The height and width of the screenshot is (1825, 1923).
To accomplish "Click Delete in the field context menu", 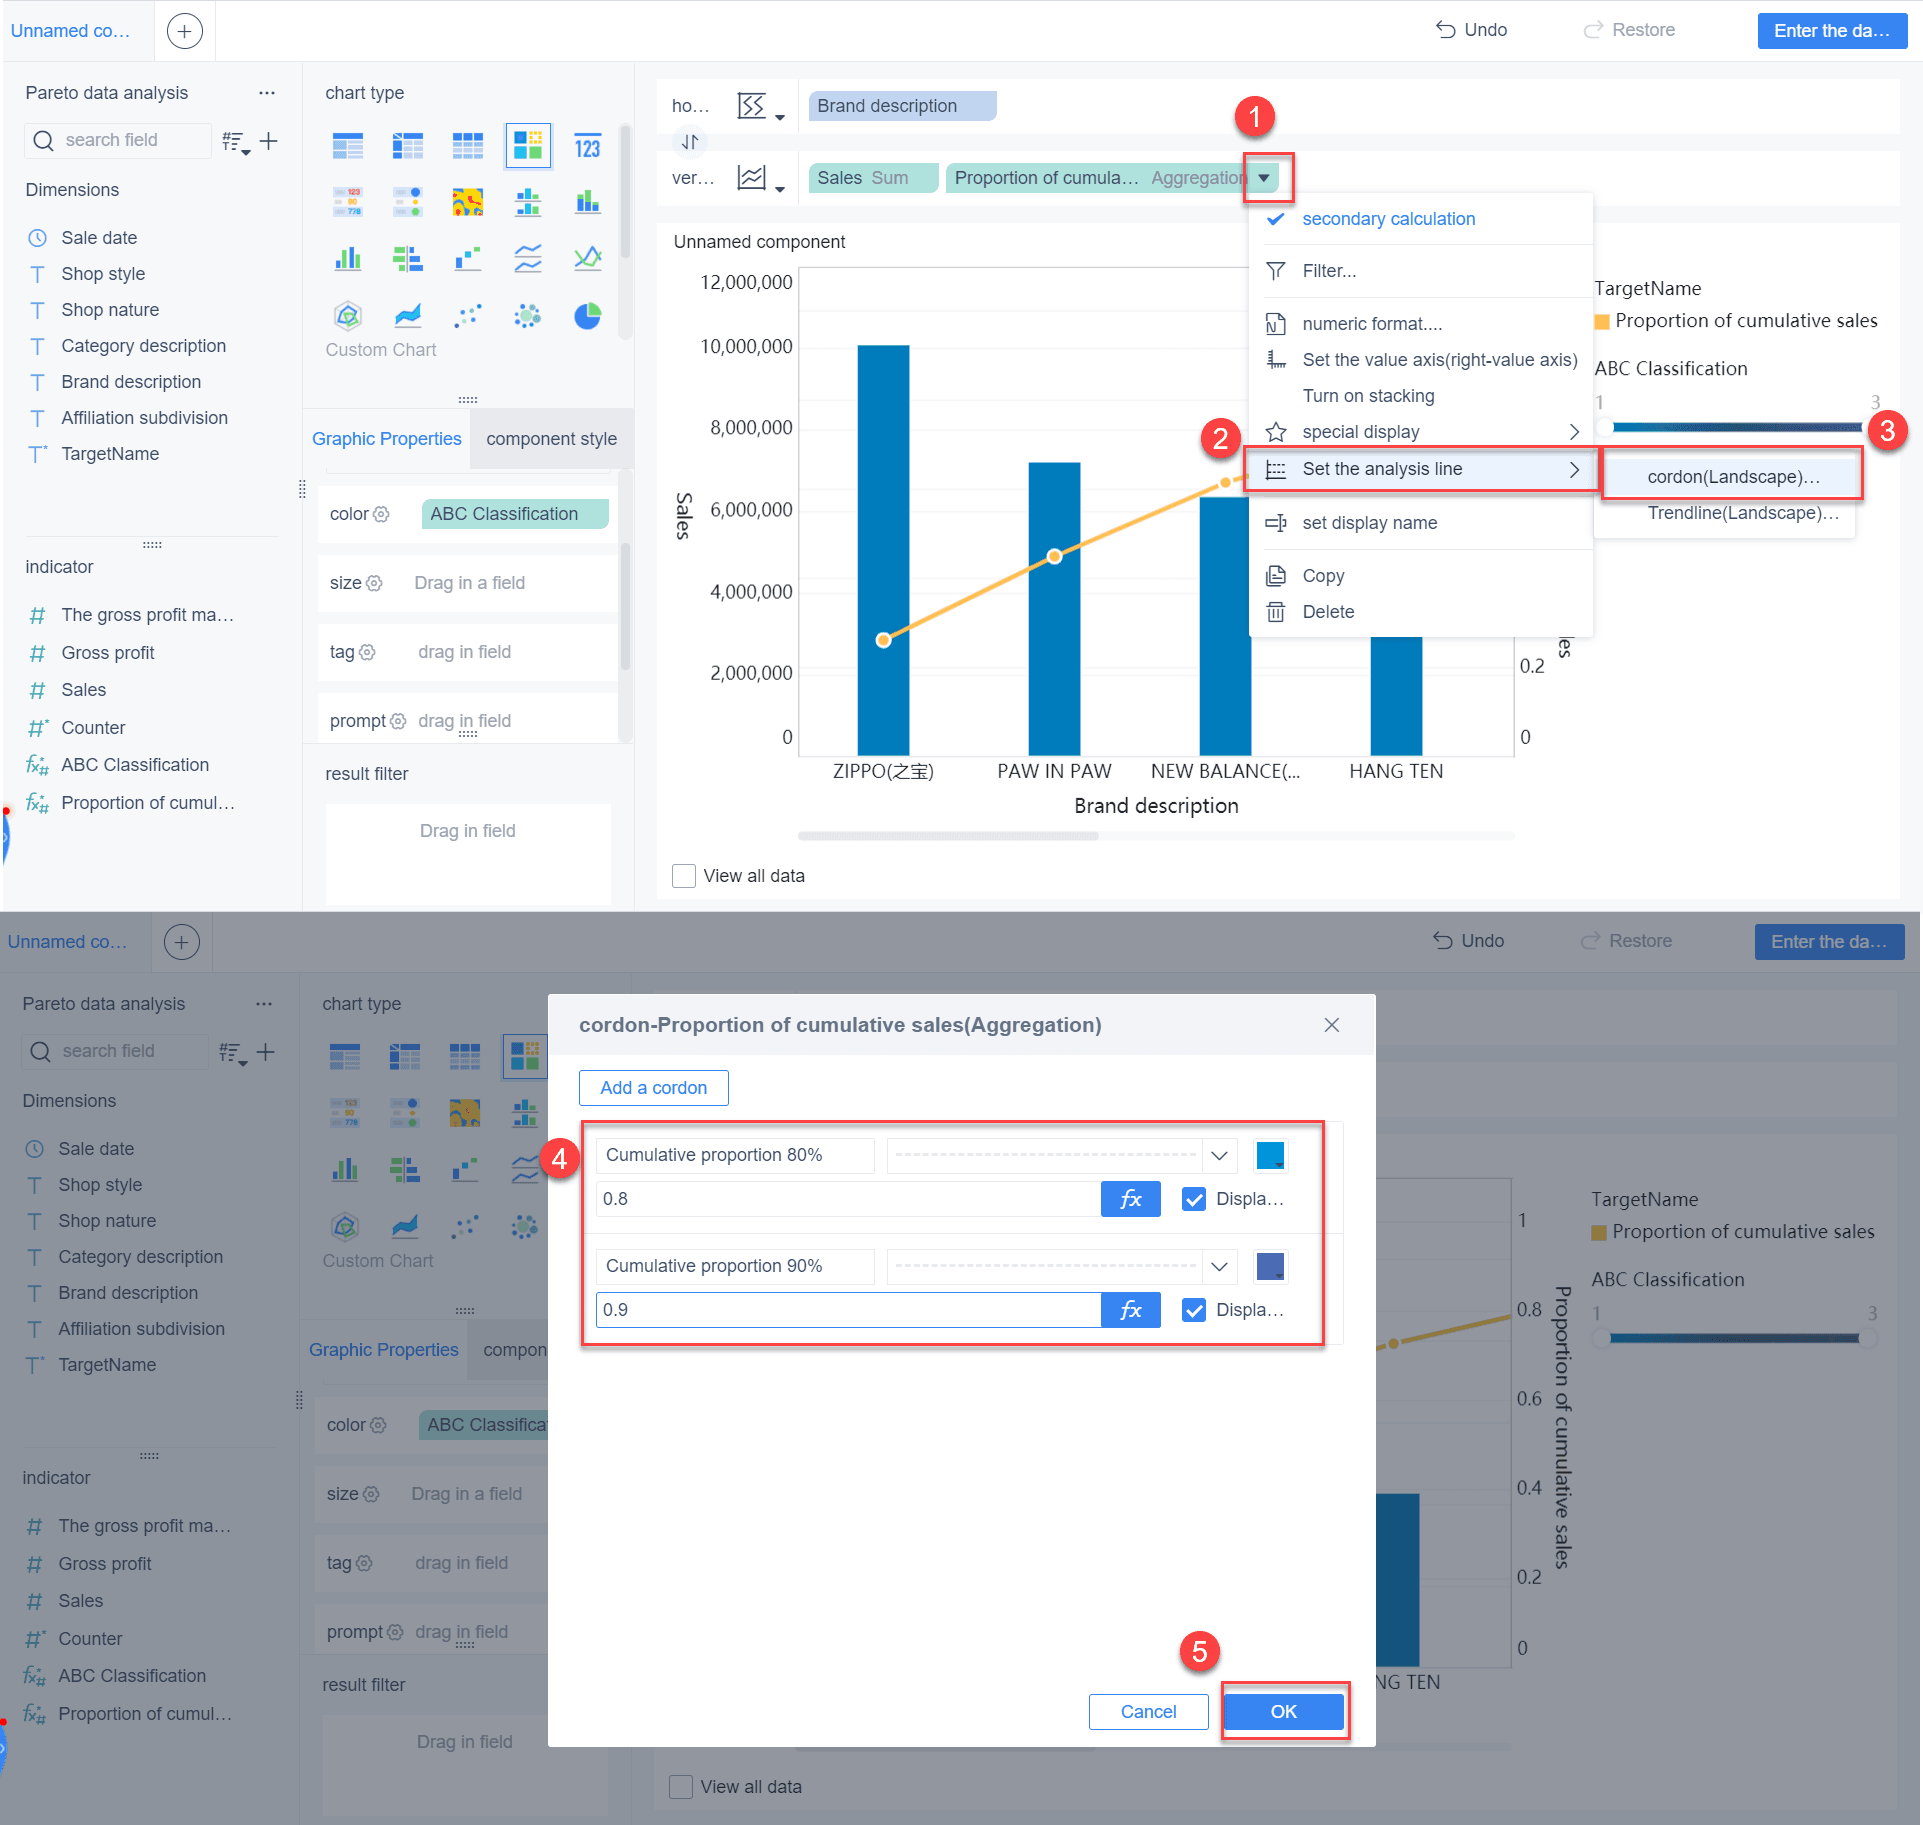I will click(x=1420, y=612).
